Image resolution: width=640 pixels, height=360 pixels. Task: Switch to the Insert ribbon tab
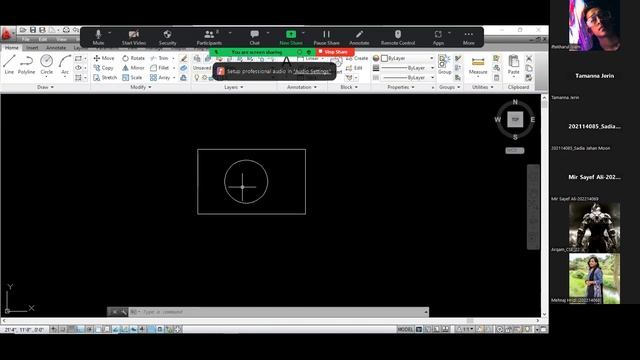pos(32,47)
